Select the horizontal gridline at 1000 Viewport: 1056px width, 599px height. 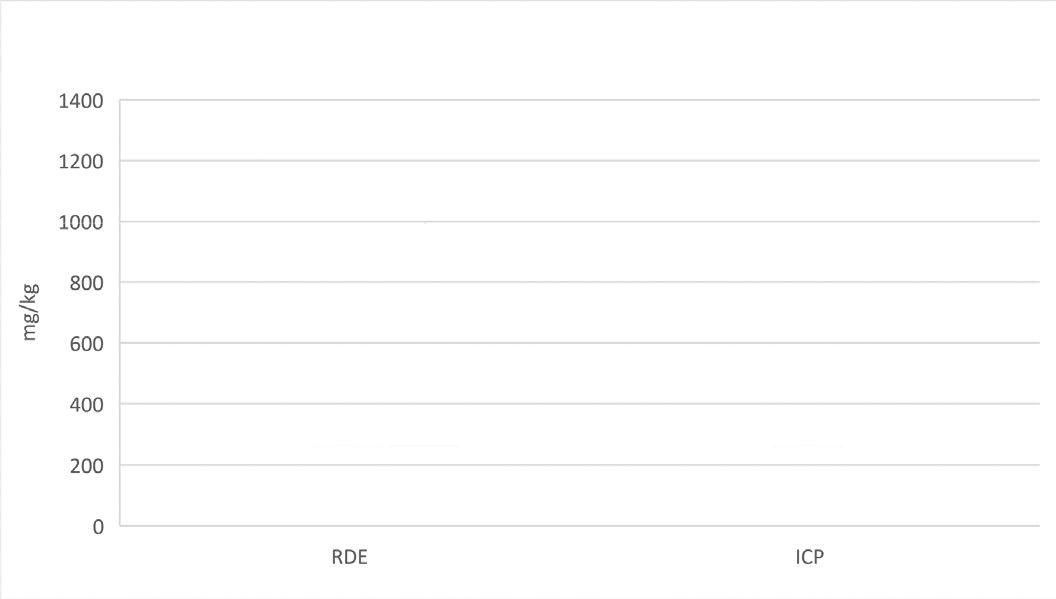click(x=580, y=222)
